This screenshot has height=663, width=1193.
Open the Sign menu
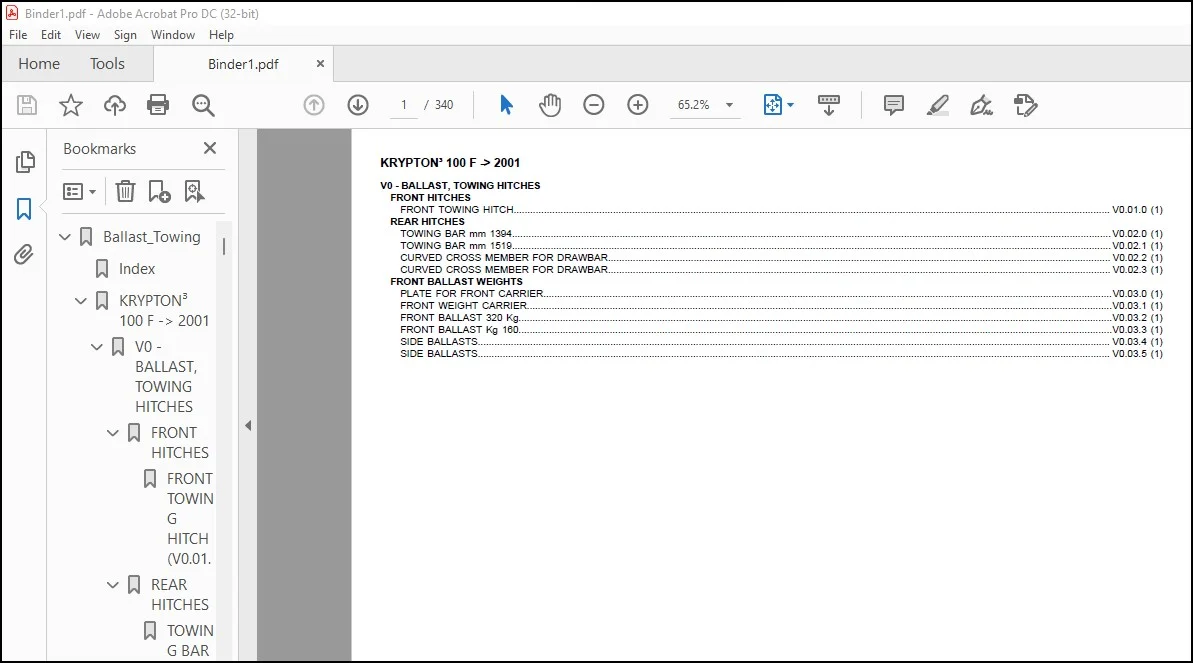click(125, 35)
